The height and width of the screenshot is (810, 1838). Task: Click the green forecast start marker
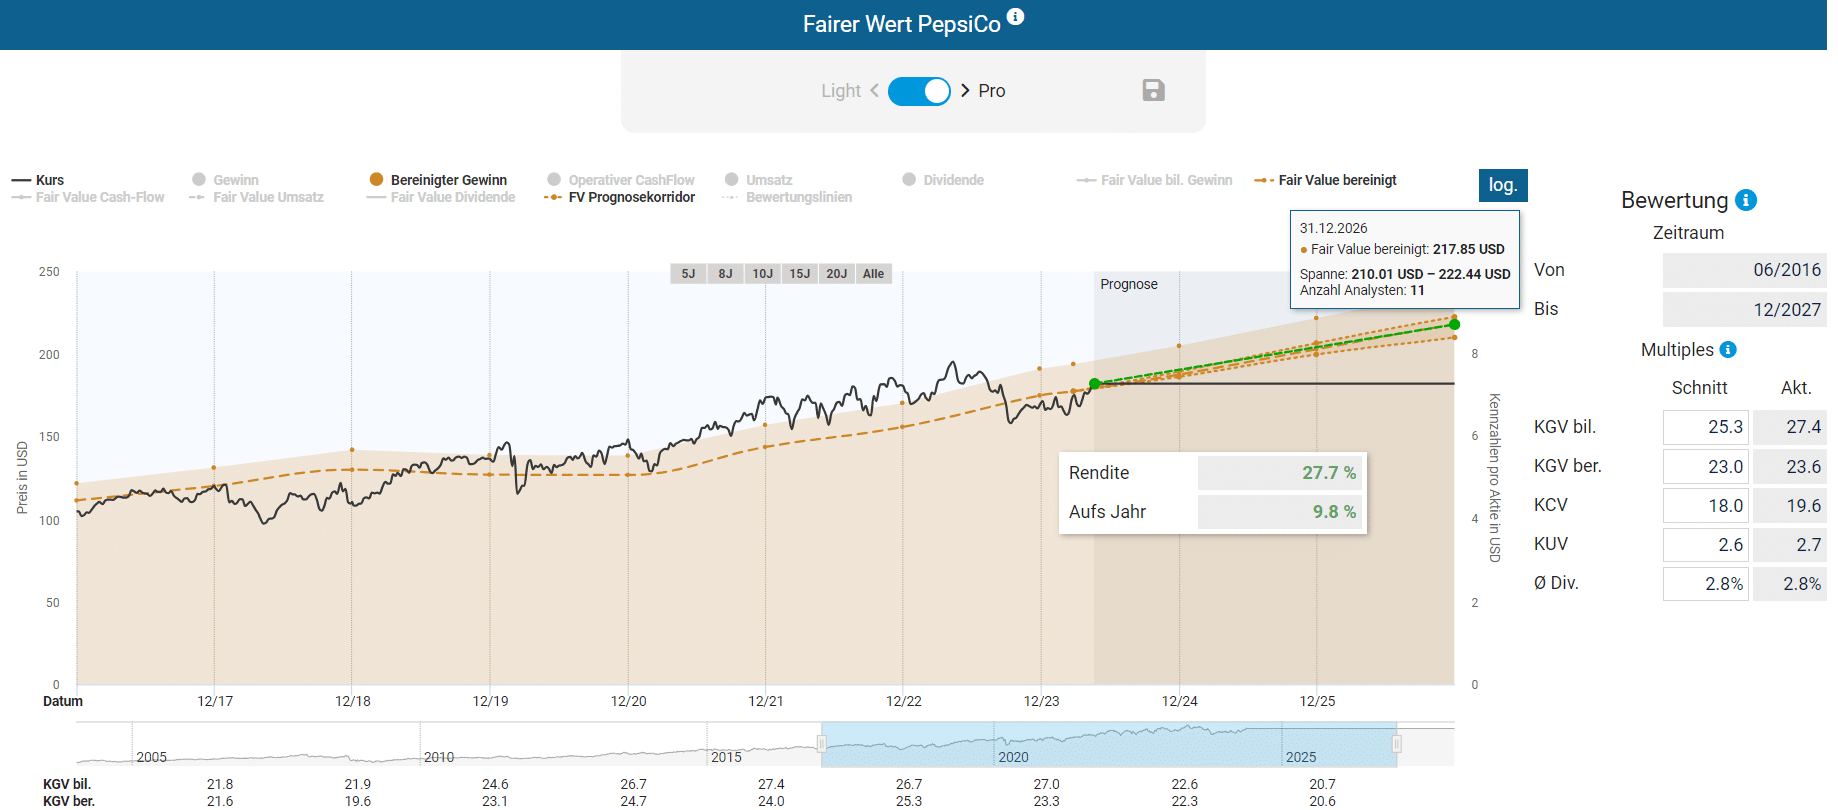tap(1095, 384)
